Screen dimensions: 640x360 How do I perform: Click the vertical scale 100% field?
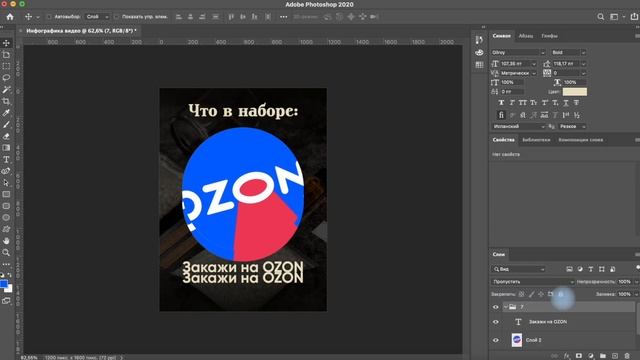pyautogui.click(x=512, y=82)
